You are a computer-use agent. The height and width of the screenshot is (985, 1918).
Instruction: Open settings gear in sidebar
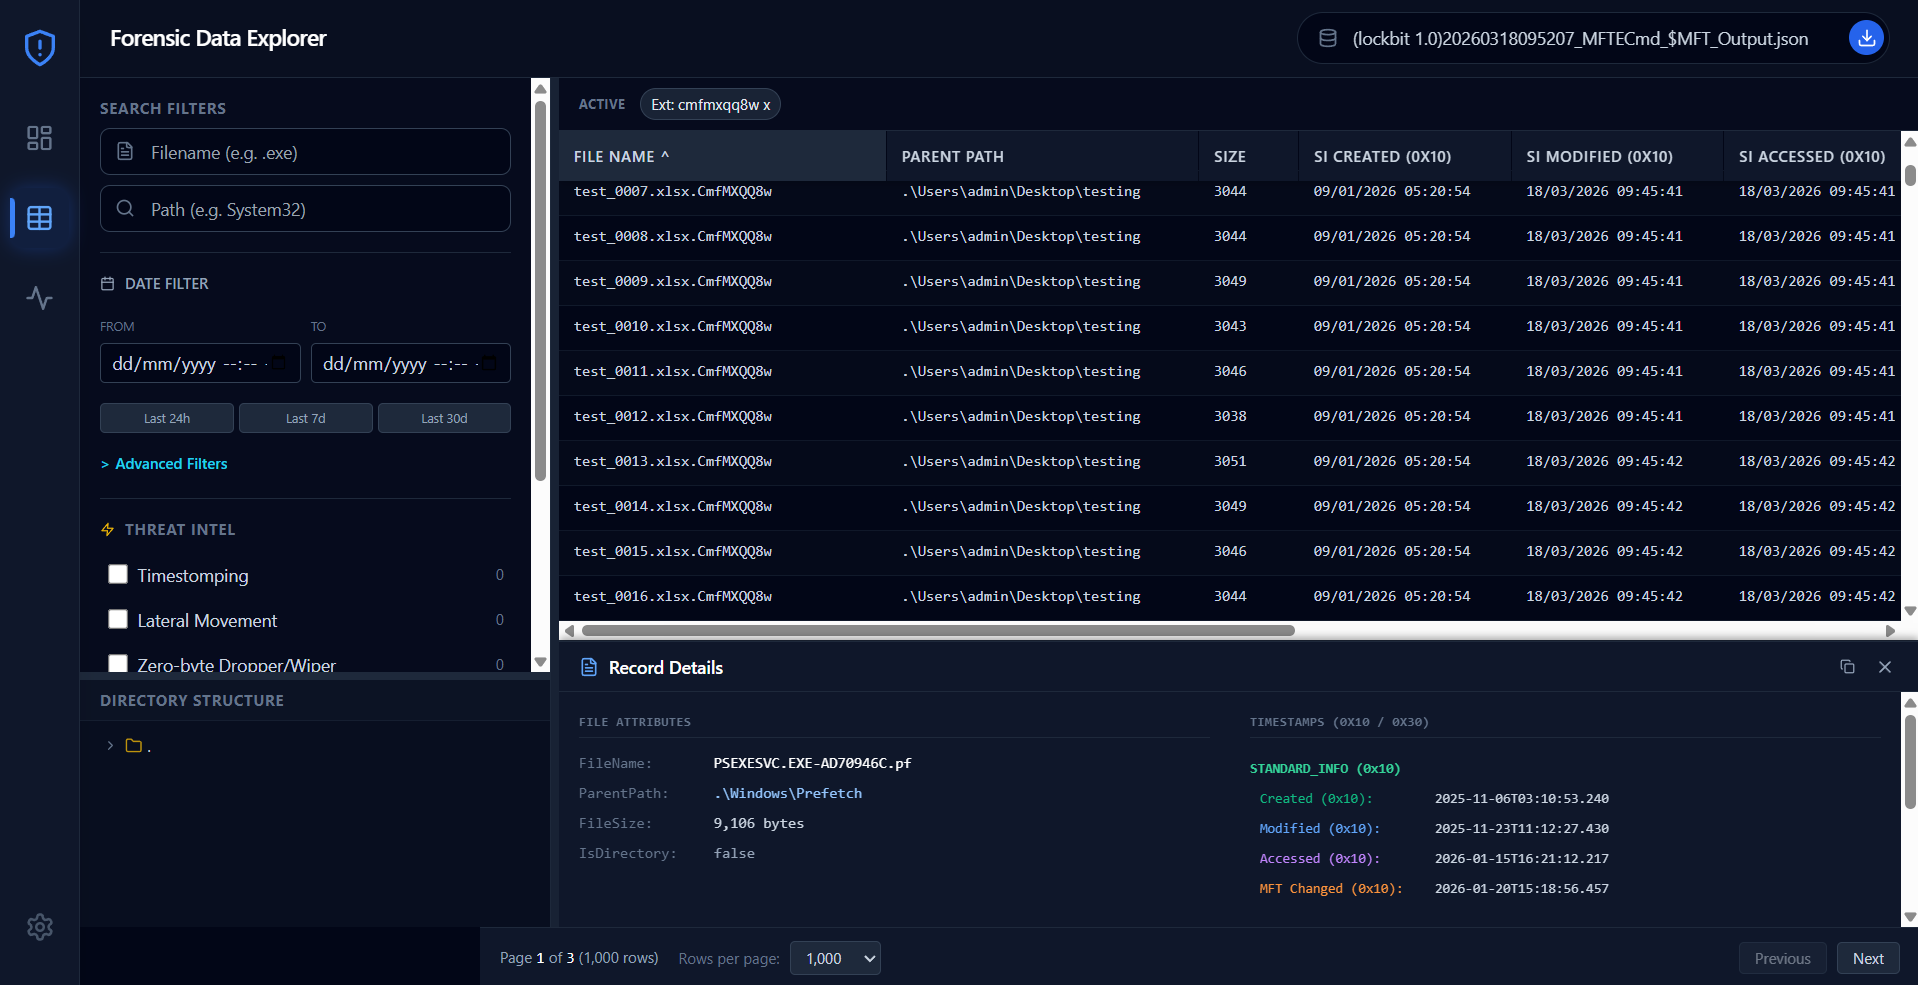pos(39,927)
